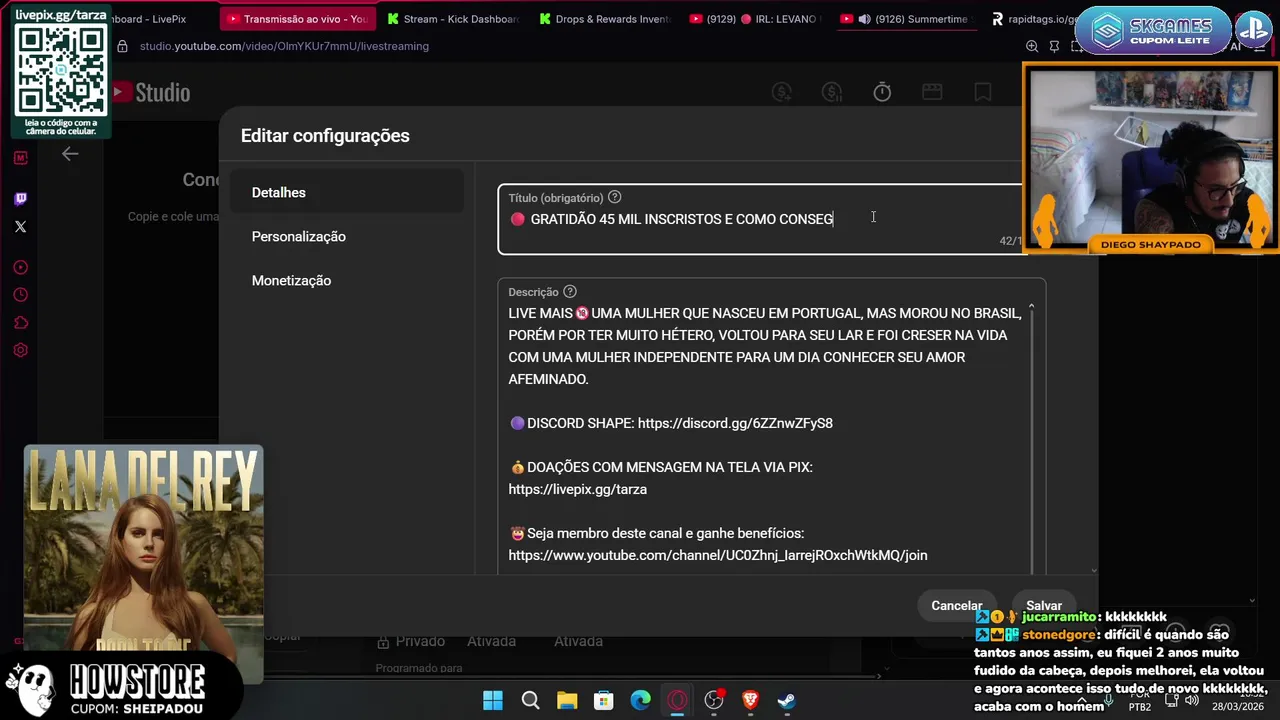
Task: Click the back arrow in Studio page
Action: coord(70,154)
